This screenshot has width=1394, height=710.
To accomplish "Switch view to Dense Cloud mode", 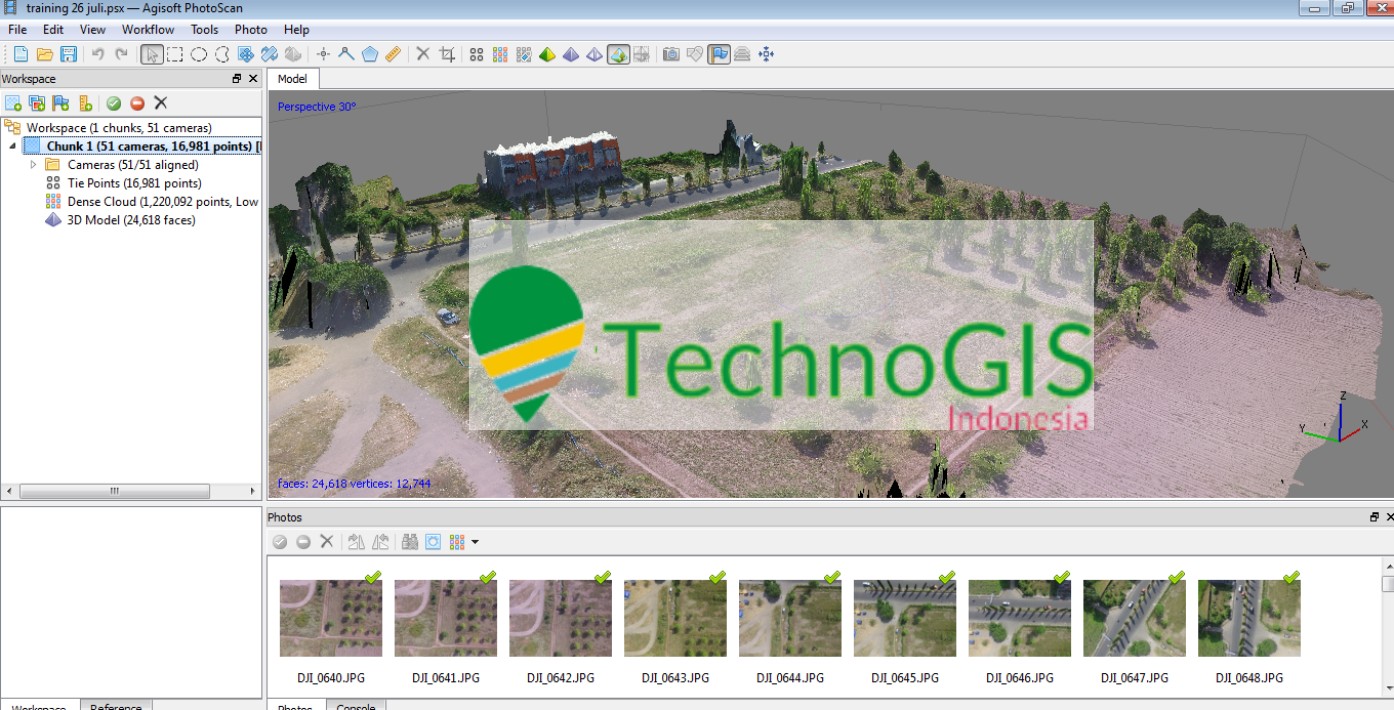I will click(x=500, y=54).
